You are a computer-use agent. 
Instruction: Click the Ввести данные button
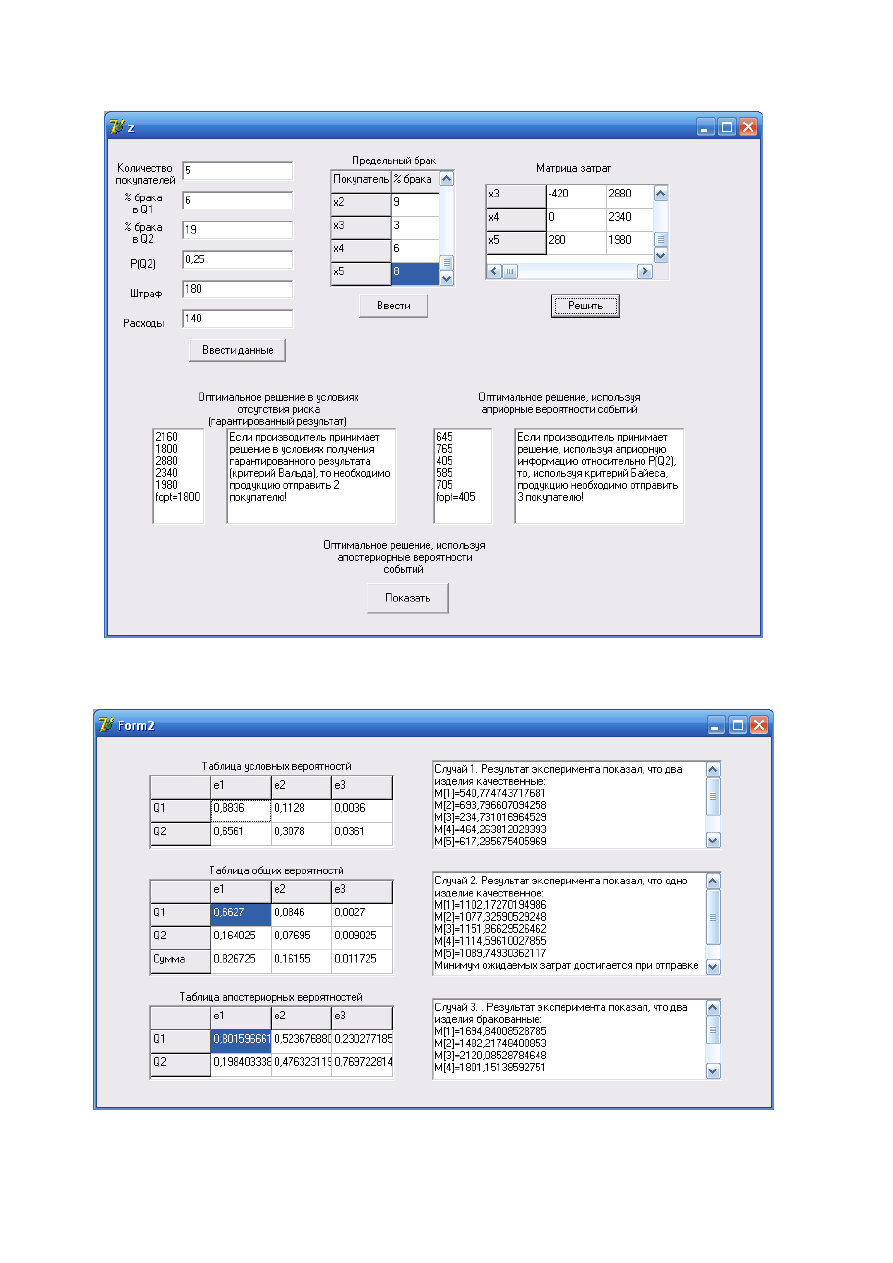238,349
